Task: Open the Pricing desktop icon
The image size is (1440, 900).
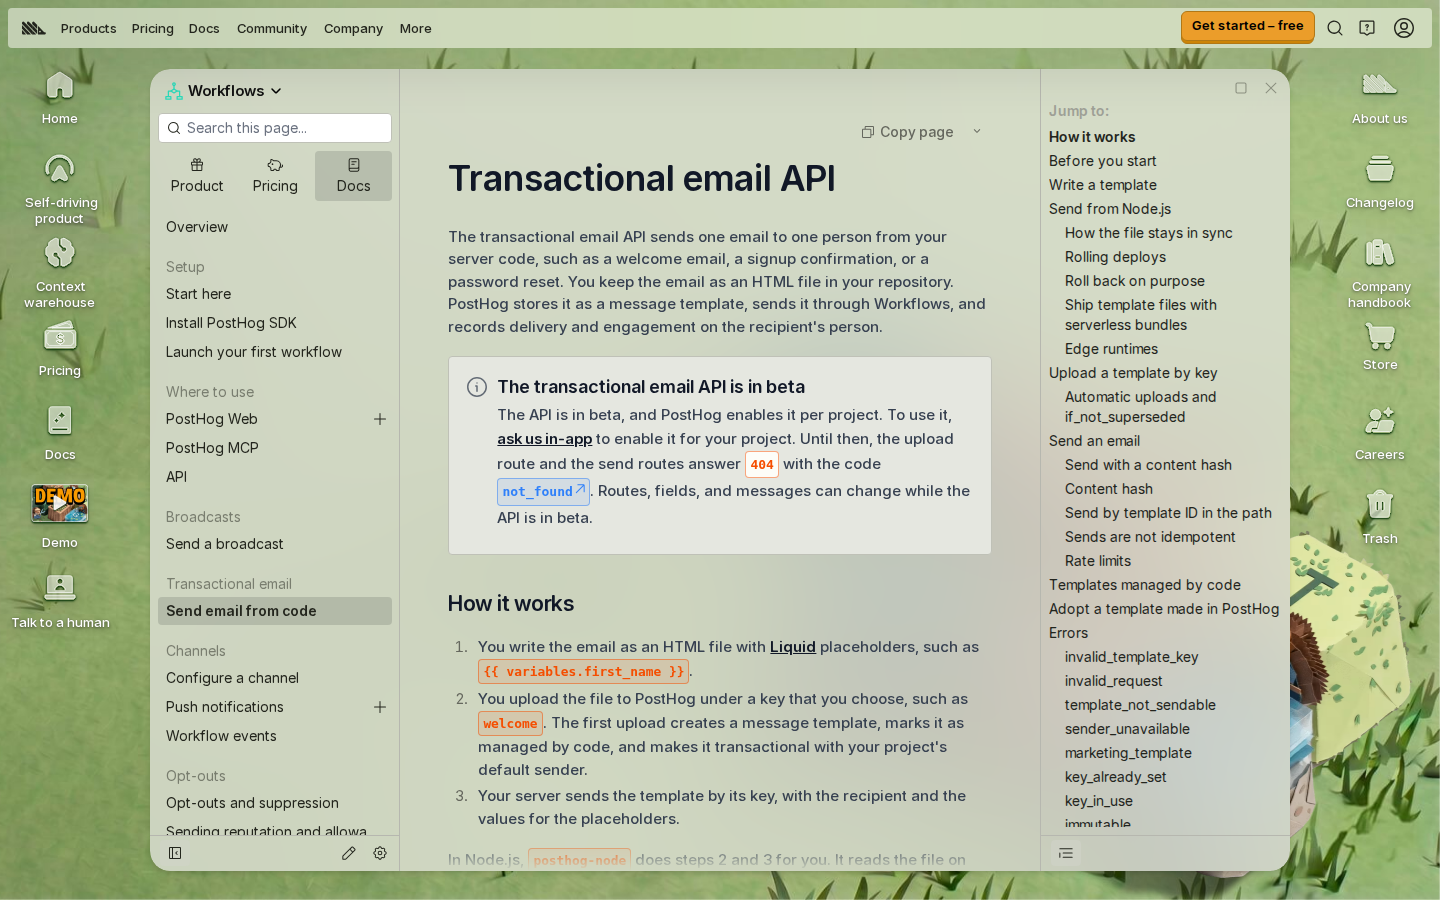Action: pyautogui.click(x=60, y=349)
